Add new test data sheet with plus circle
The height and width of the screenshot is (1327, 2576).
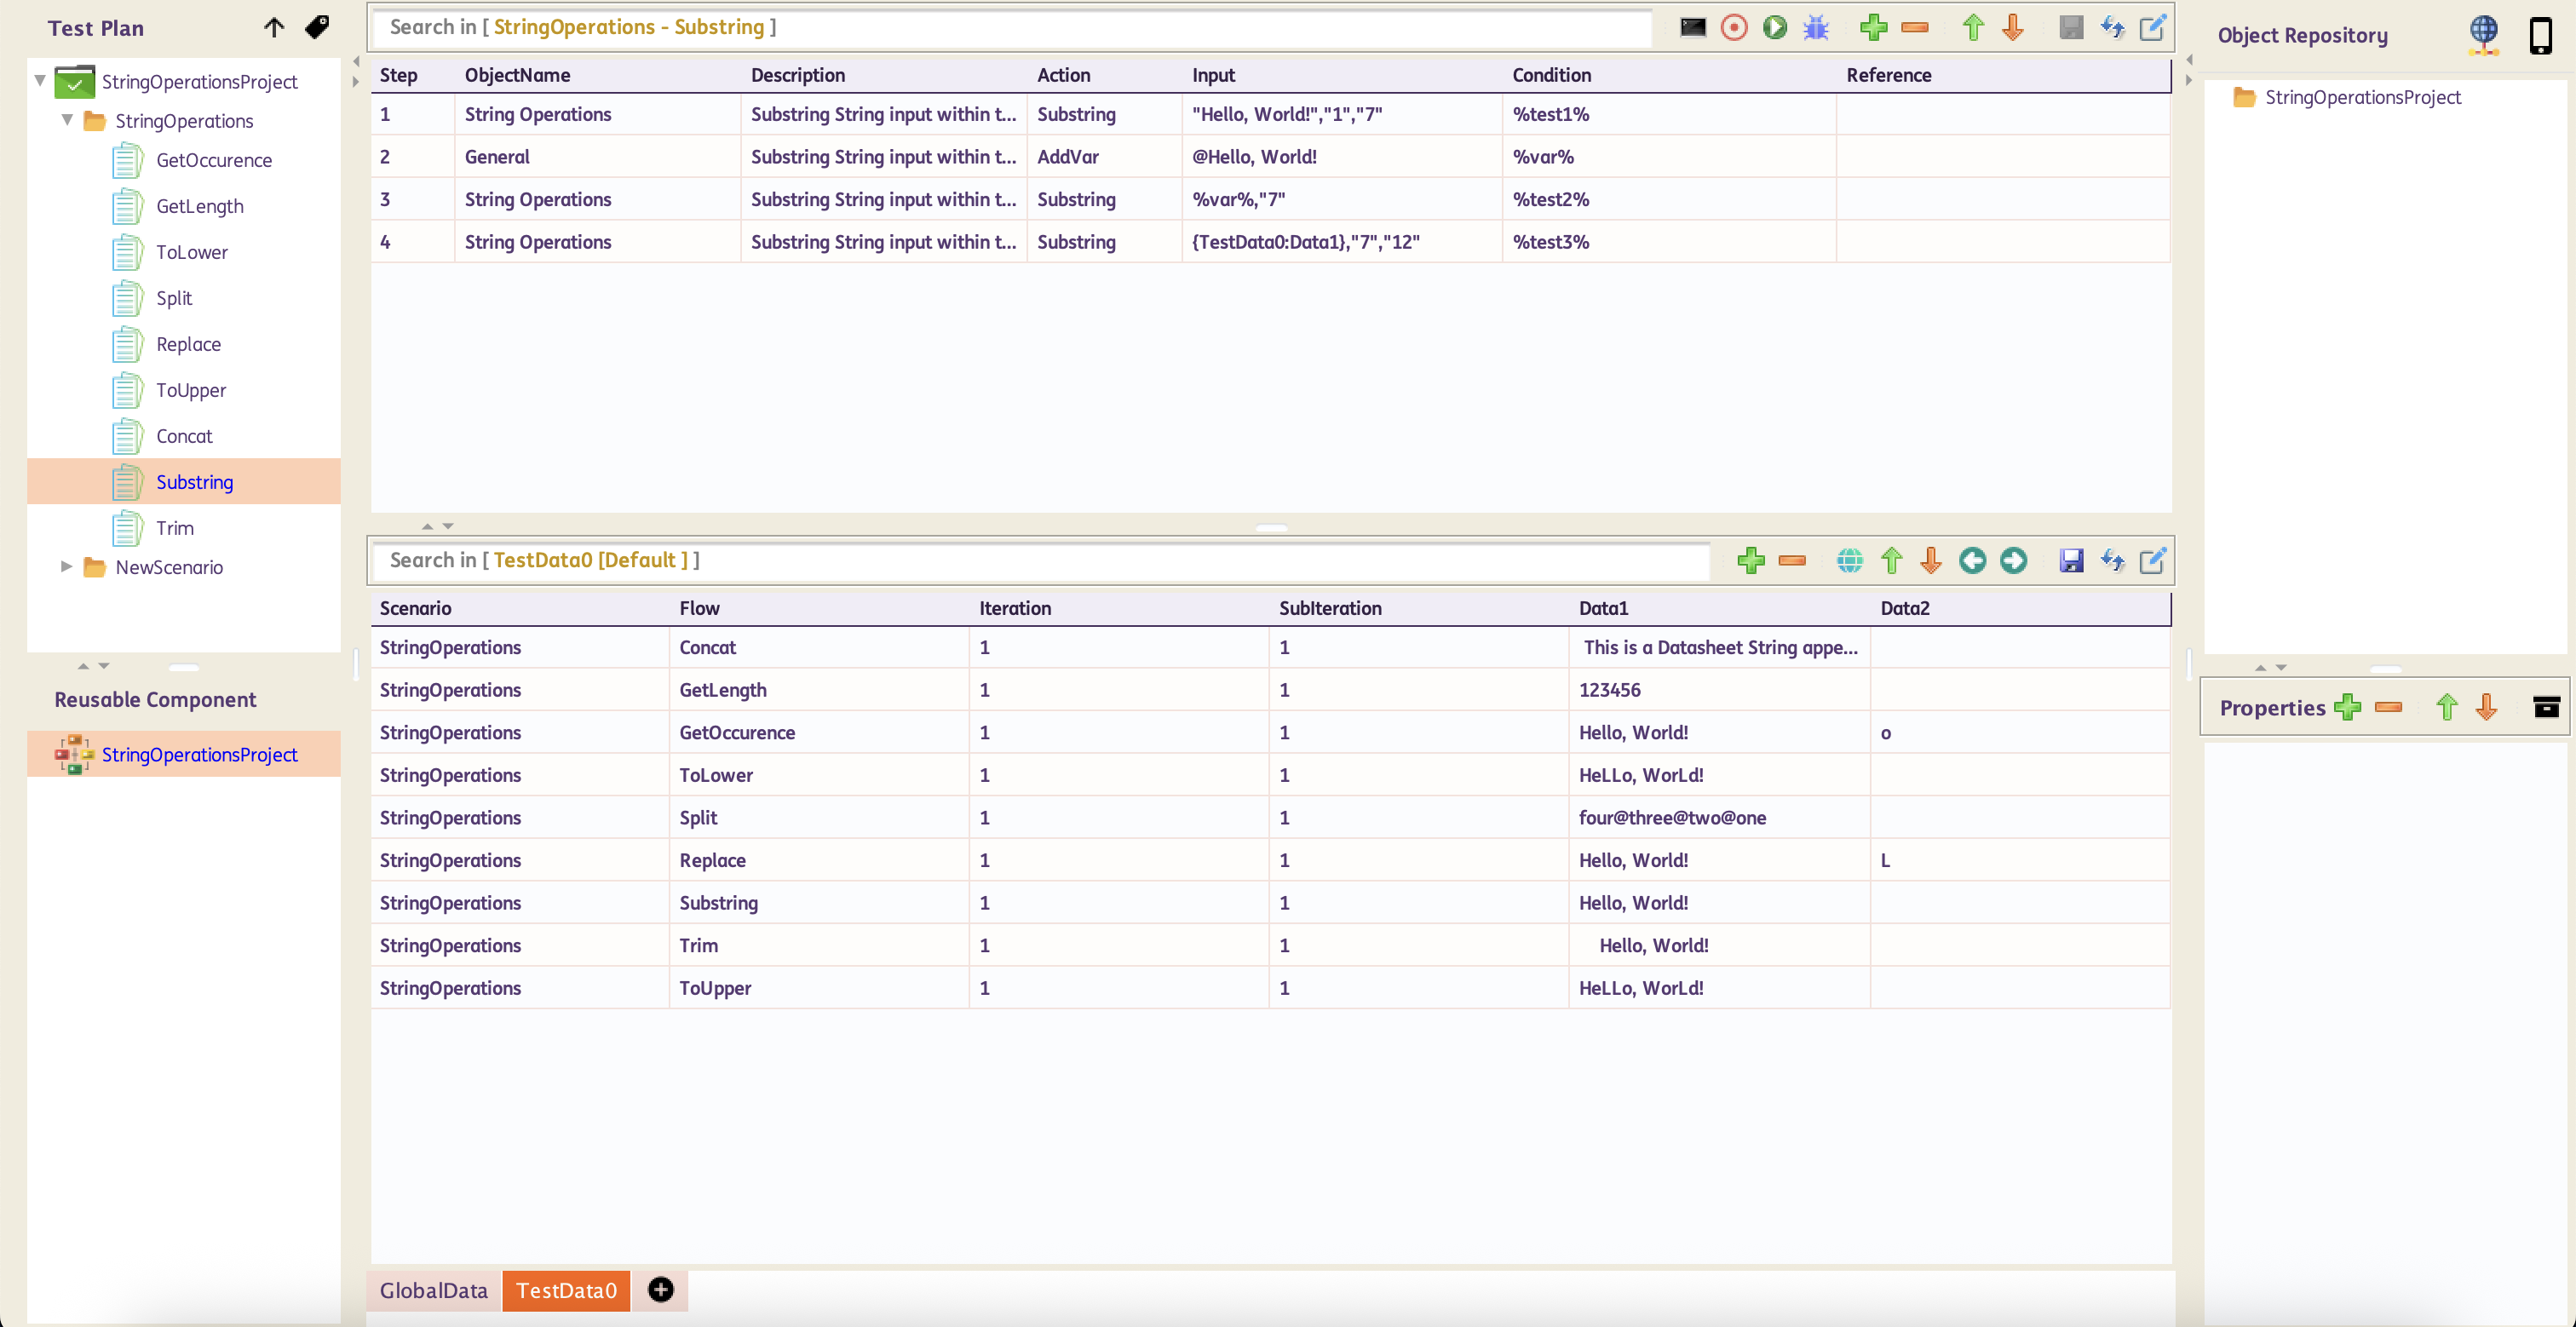point(660,1290)
